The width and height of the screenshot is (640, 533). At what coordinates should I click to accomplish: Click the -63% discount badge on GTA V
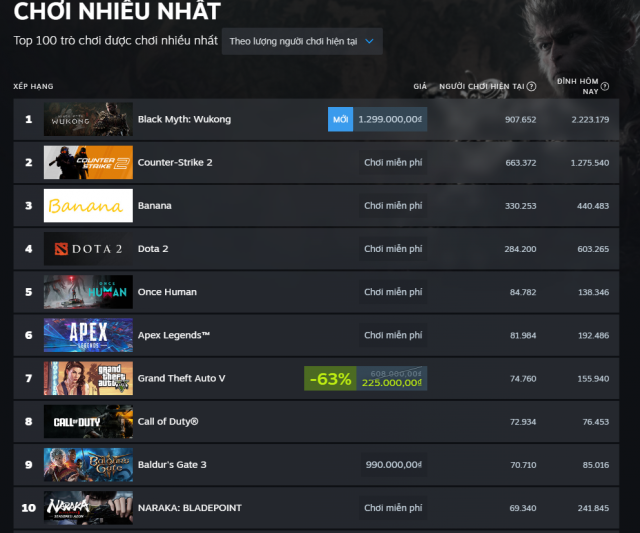coord(330,378)
